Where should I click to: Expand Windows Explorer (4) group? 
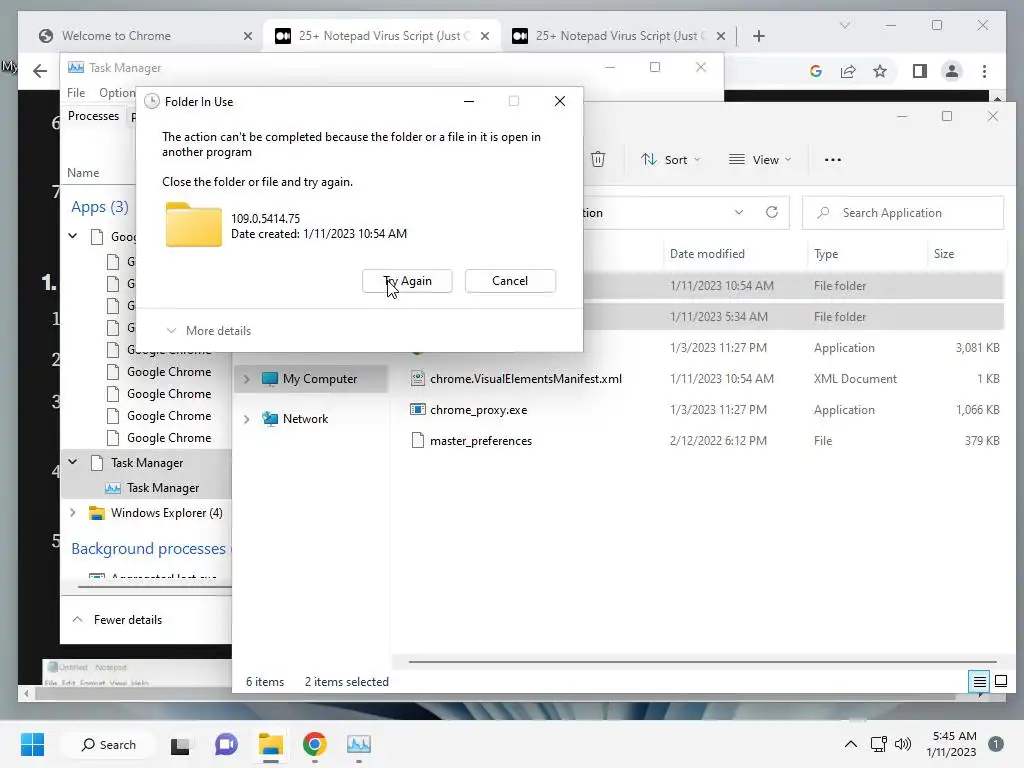coord(72,513)
